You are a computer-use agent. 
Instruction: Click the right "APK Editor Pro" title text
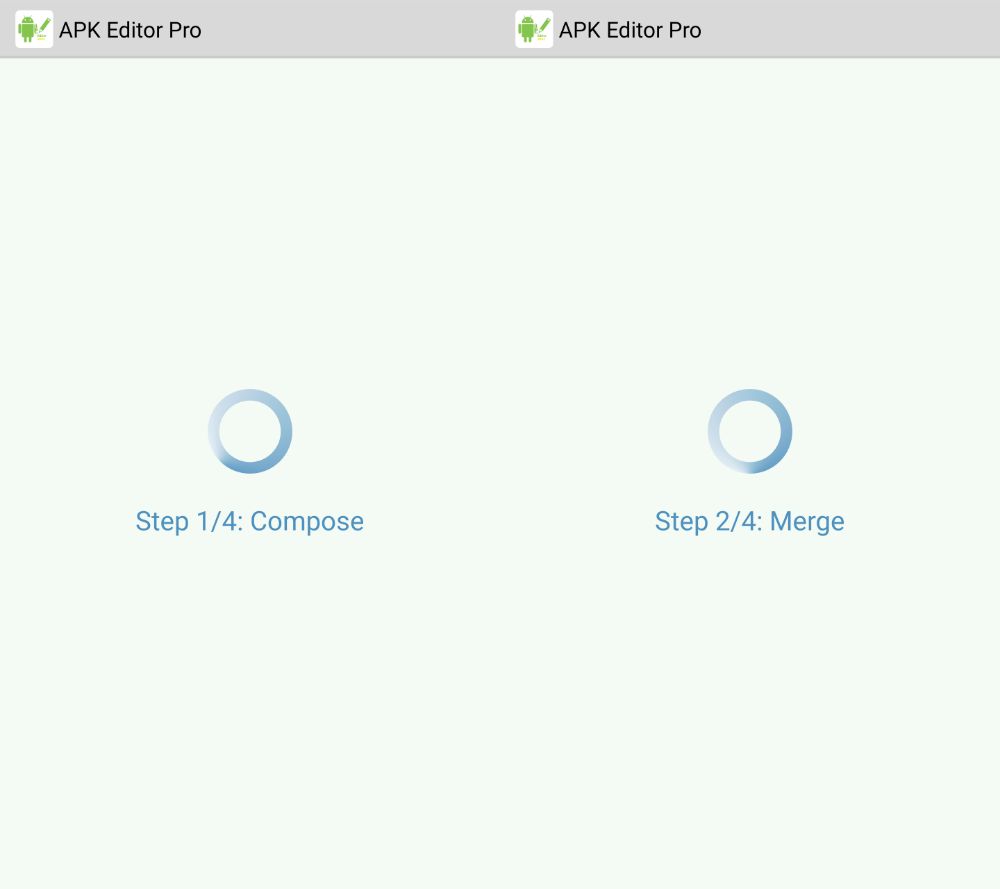click(630, 30)
